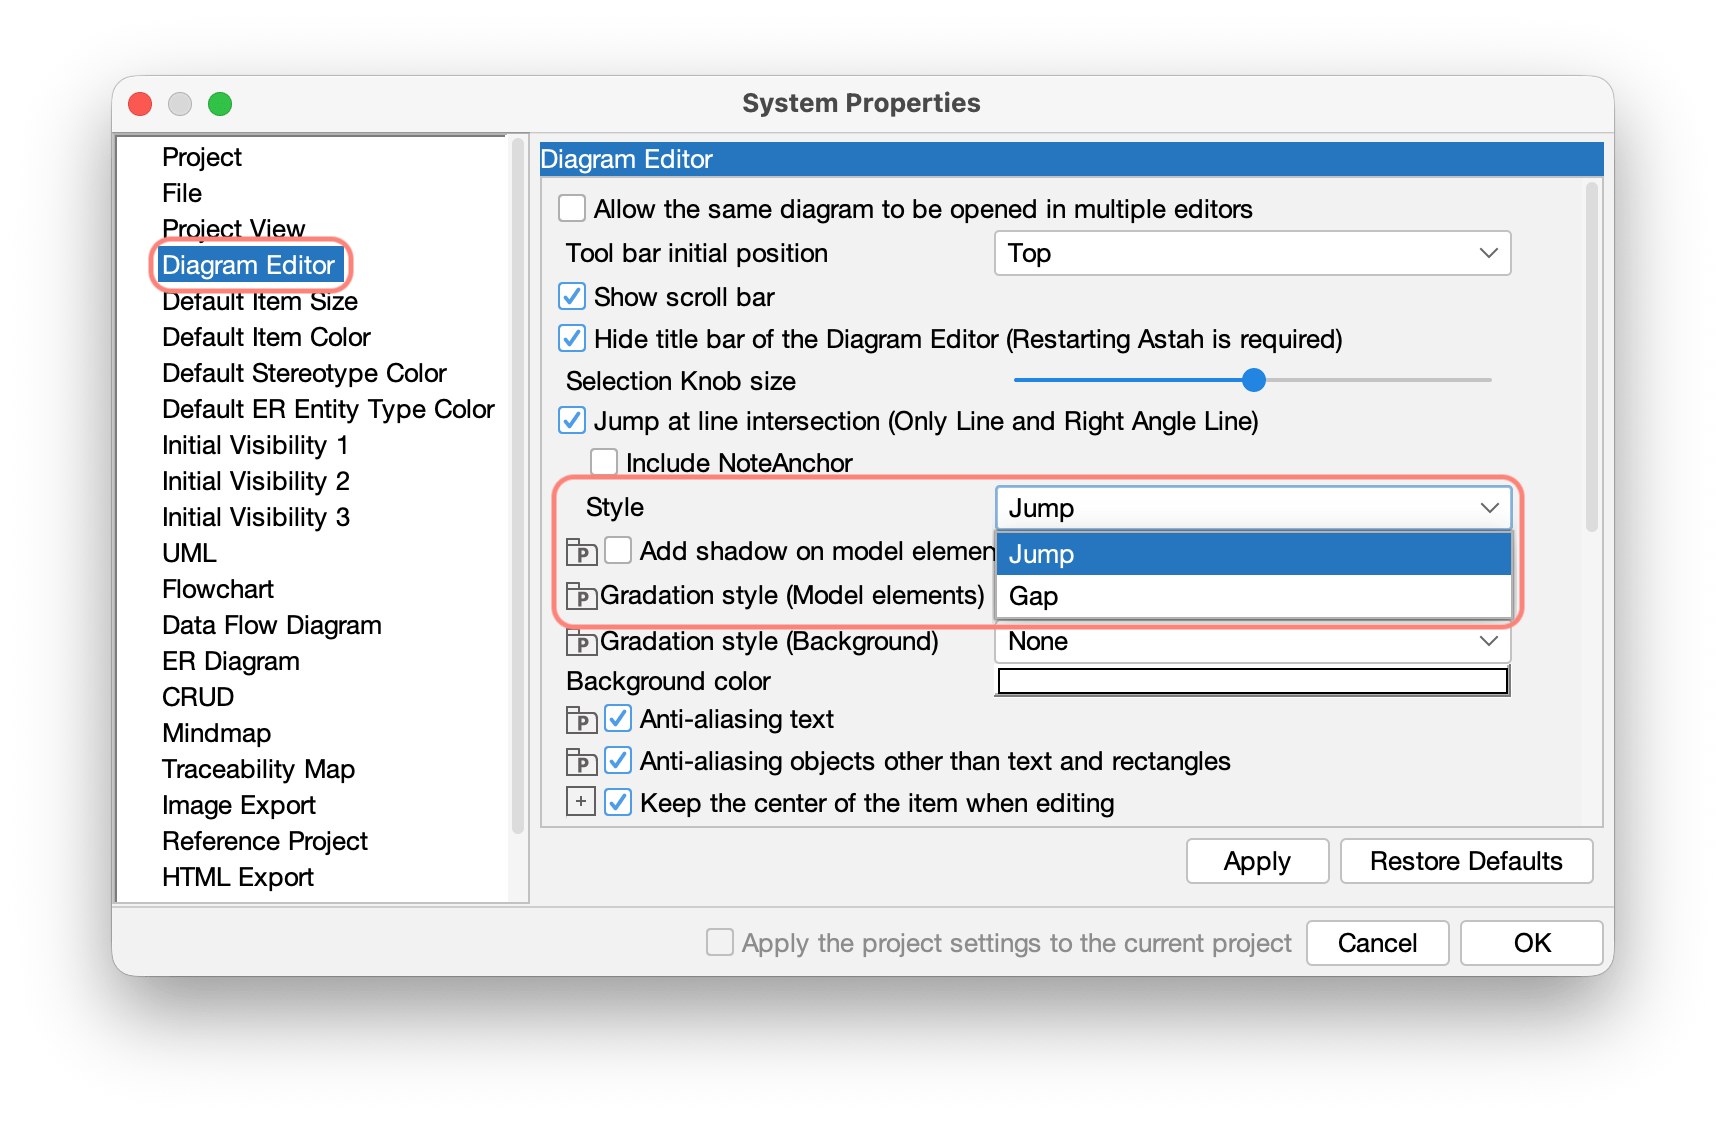Click project icon beside Gradation style (Background)
The width and height of the screenshot is (1726, 1124).
(x=581, y=642)
